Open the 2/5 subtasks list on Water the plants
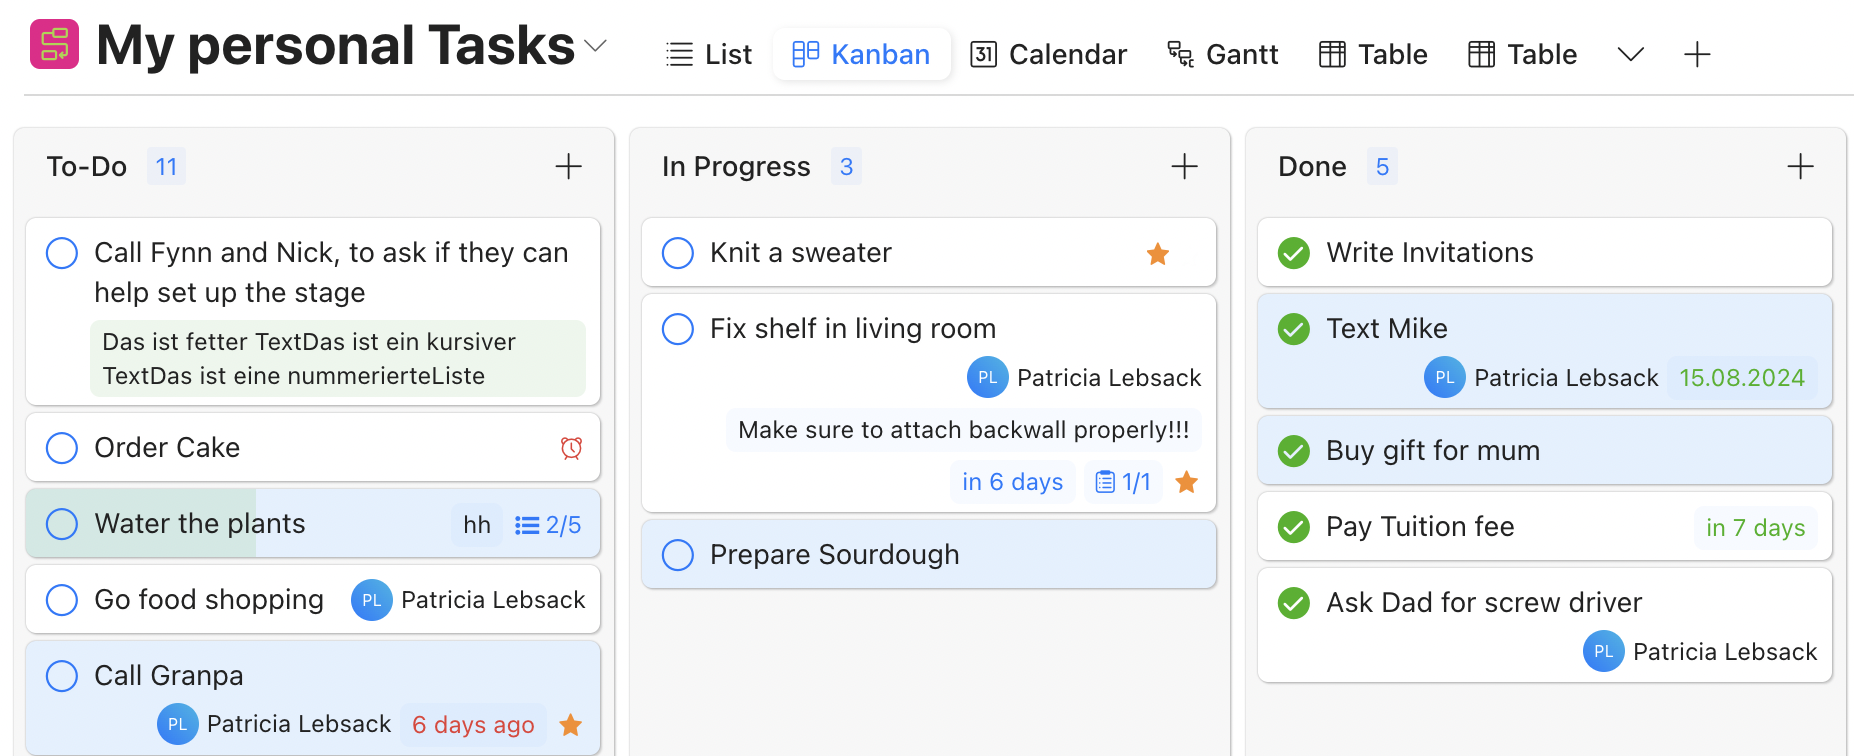The height and width of the screenshot is (756, 1854). pos(548,525)
